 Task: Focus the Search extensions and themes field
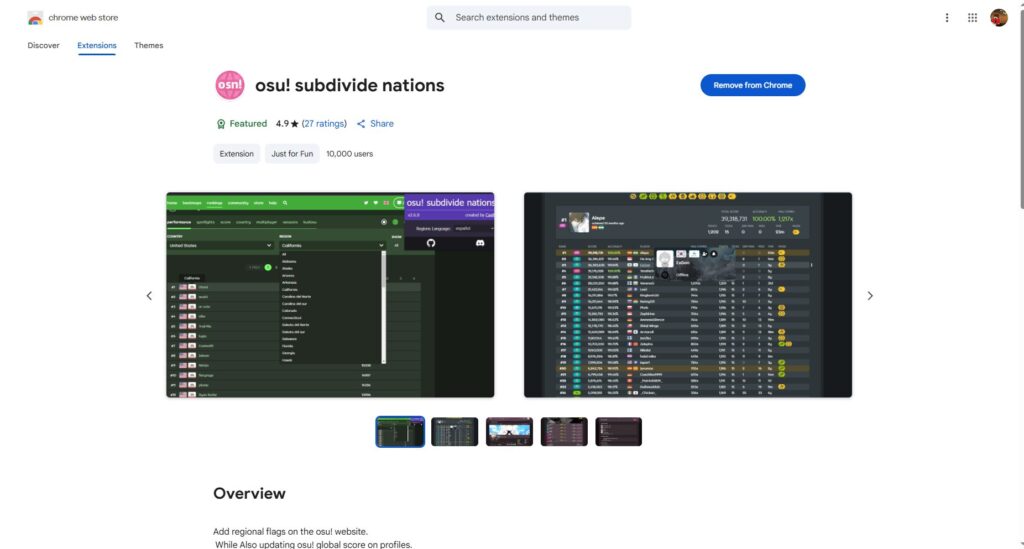(529, 18)
